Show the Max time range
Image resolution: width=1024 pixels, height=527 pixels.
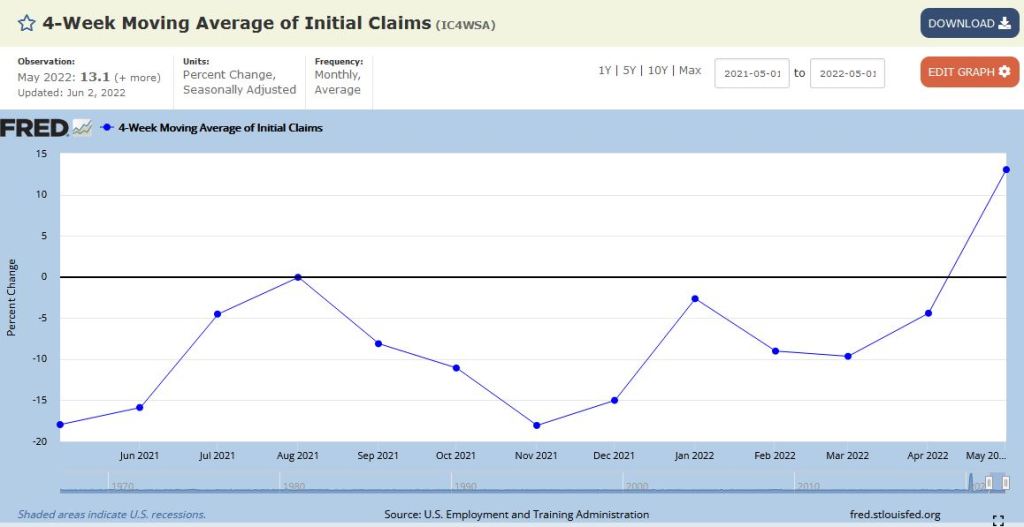[x=690, y=71]
